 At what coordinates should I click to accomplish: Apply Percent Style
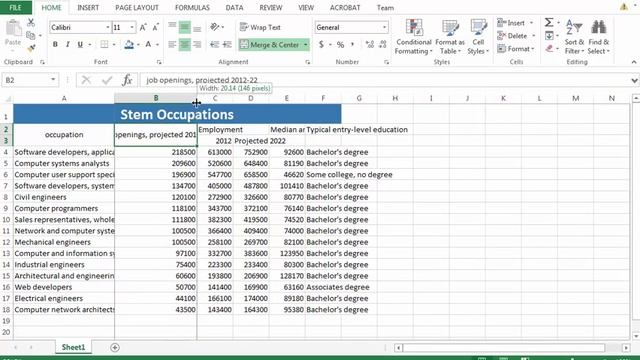[340, 44]
